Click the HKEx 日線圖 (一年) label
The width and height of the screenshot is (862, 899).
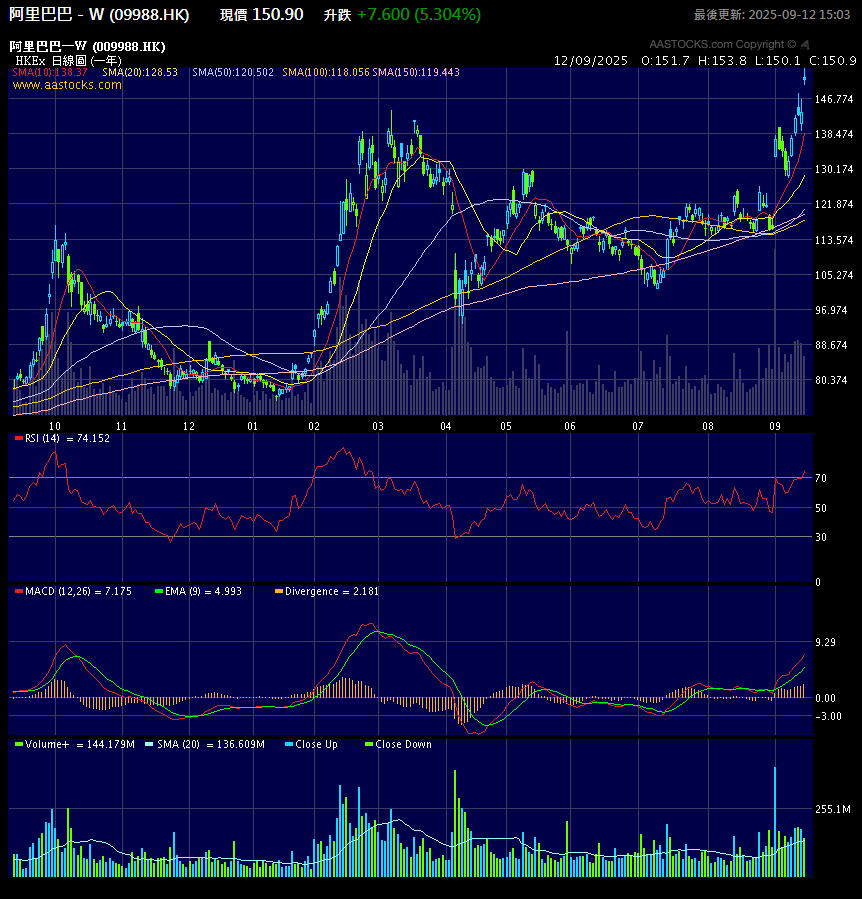[x=68, y=60]
